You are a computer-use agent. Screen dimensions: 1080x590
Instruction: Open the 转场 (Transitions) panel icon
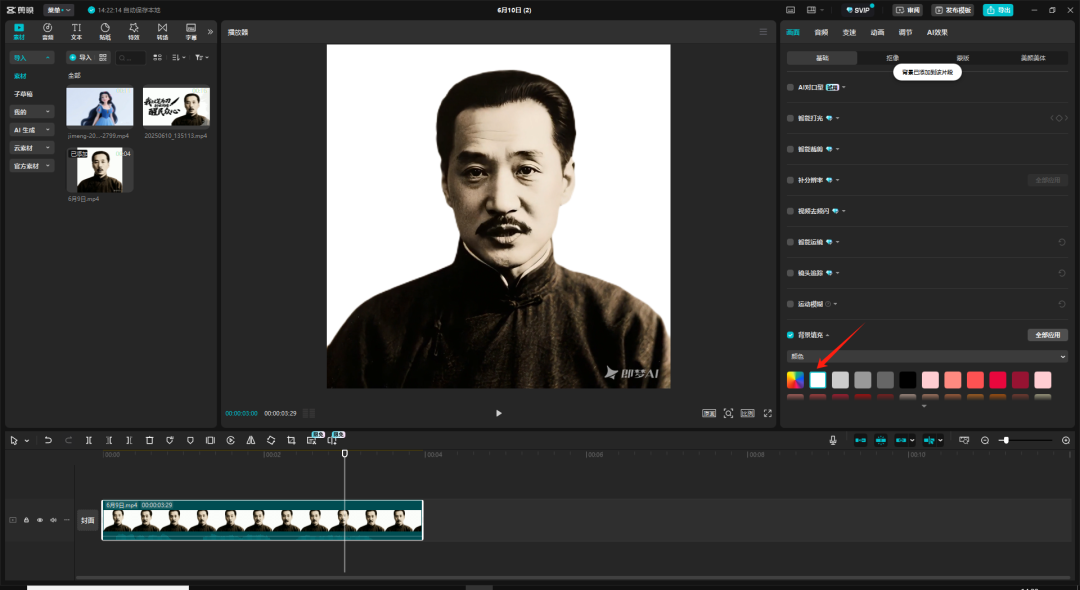(x=162, y=30)
